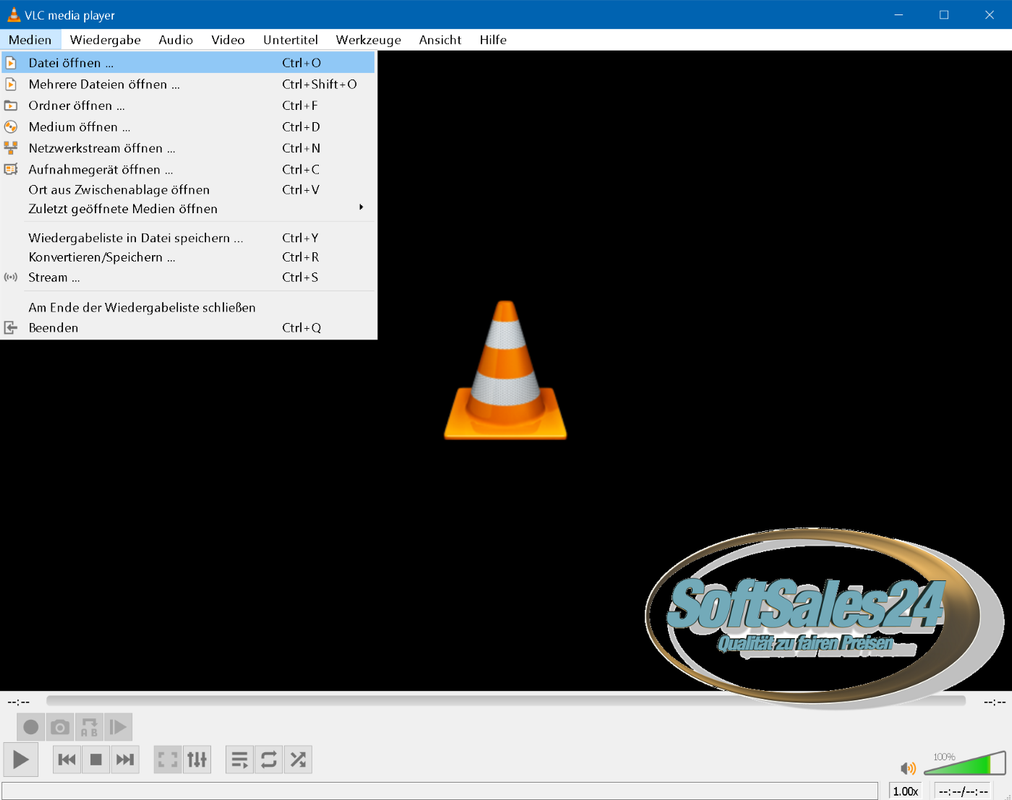Click the stop playback button
Screen dimensions: 1012x800
(x=96, y=759)
